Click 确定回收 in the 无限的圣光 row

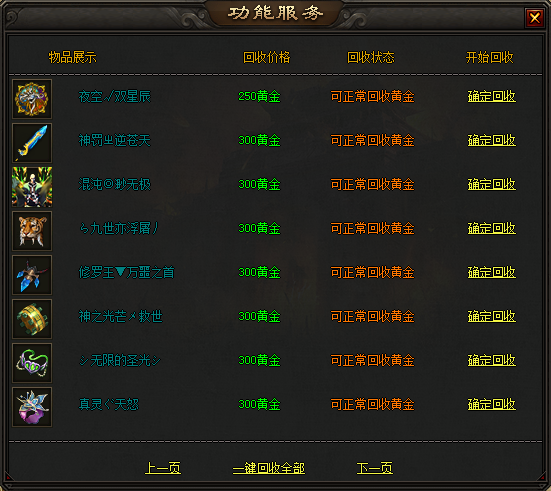tap(492, 360)
